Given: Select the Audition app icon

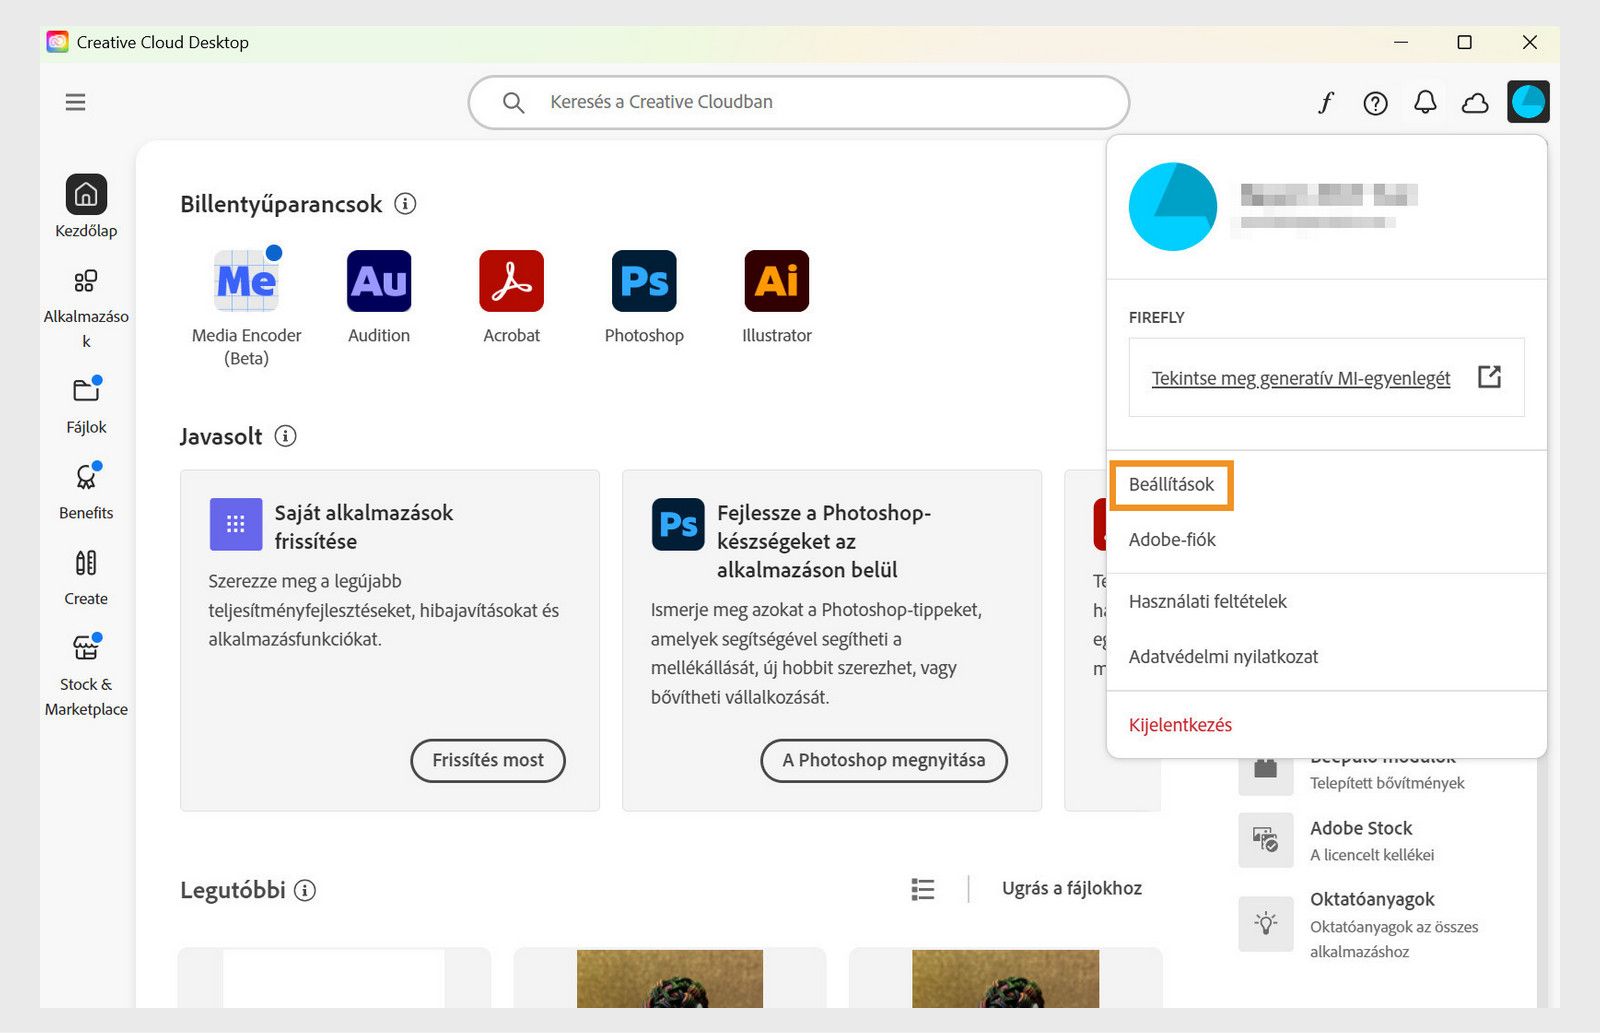Looking at the screenshot, I should coord(378,283).
